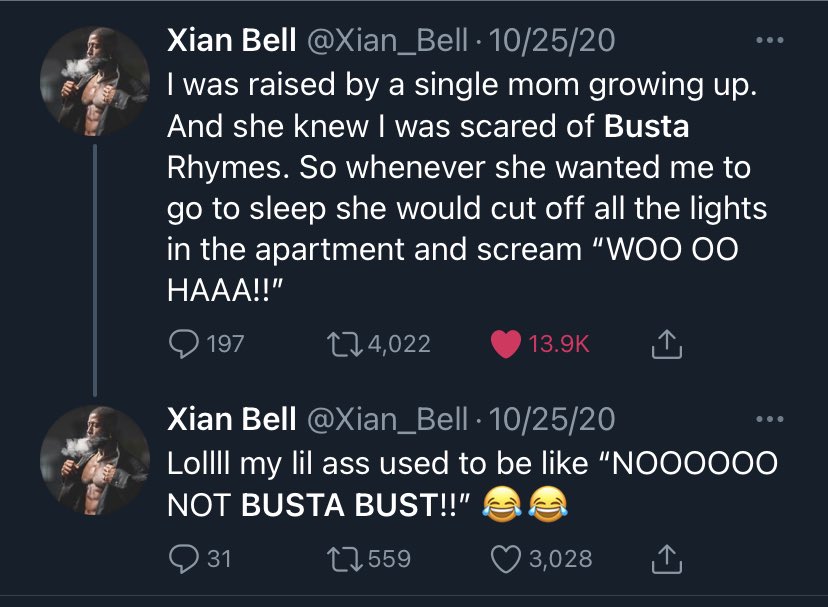
Task: Share the second tweet via share icon
Action: [x=666, y=559]
